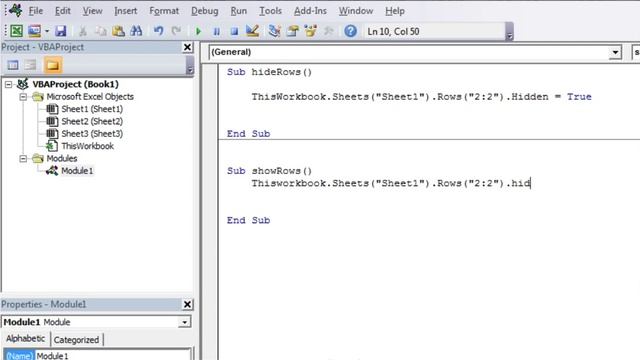Image resolution: width=640 pixels, height=360 pixels.
Task: Run the macro with green play button
Action: tap(198, 31)
